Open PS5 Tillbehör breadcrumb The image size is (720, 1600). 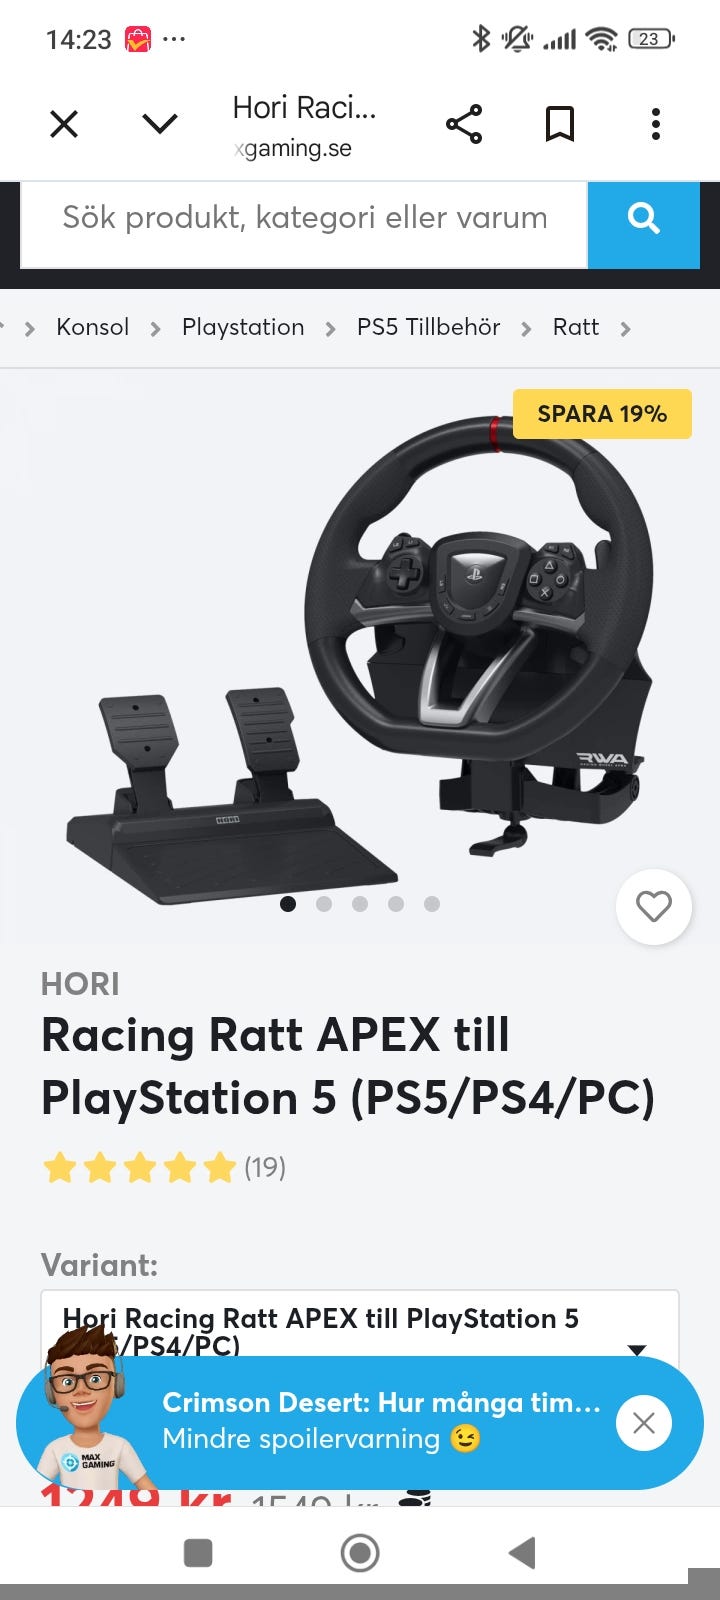[428, 327]
